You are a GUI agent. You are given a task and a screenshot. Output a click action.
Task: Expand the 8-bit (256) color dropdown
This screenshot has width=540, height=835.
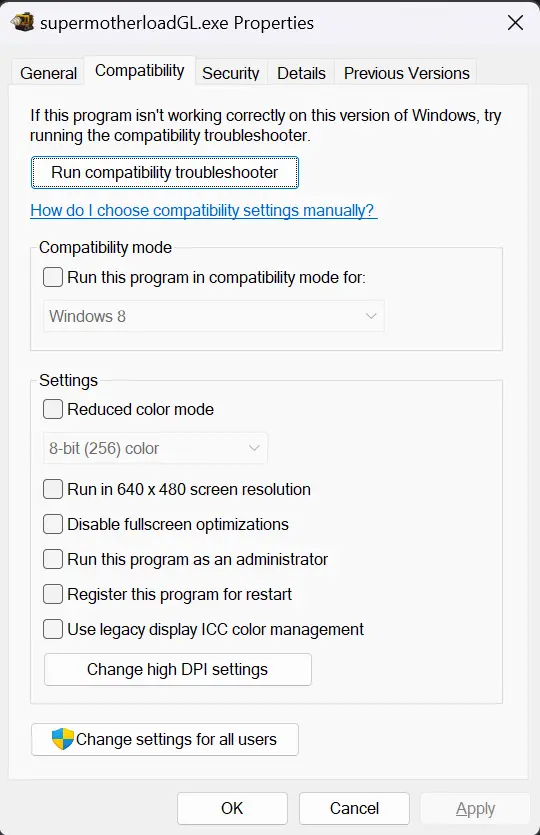155,448
